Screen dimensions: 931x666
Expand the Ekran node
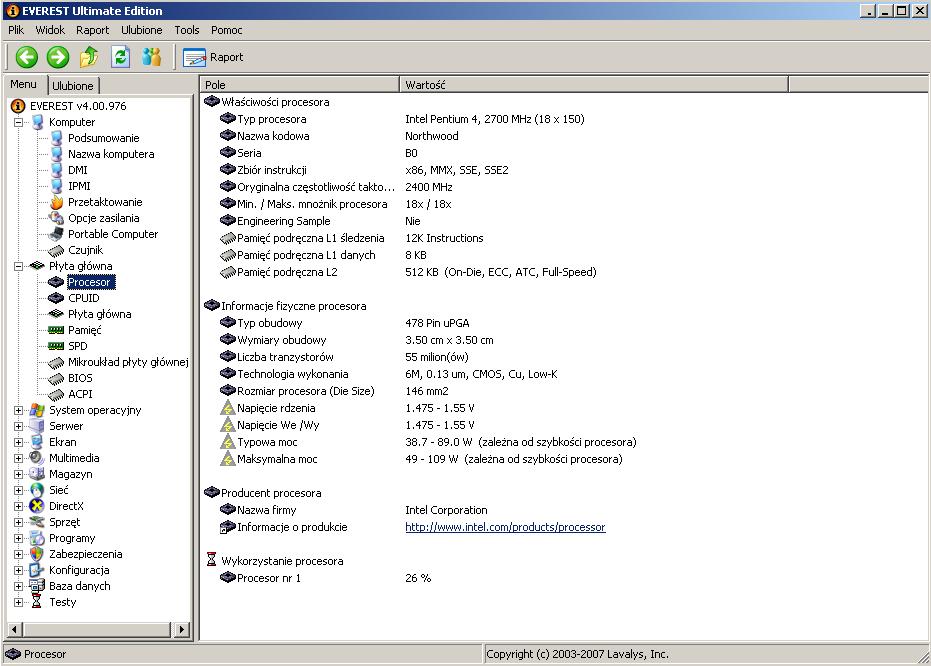(x=18, y=442)
